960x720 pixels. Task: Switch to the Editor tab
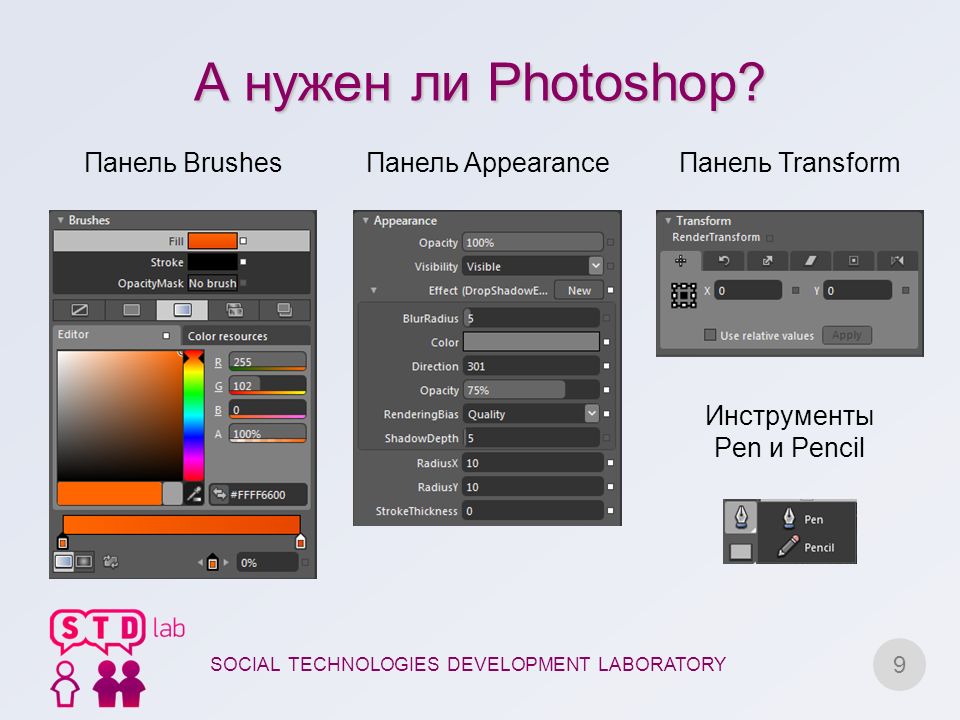coord(73,334)
